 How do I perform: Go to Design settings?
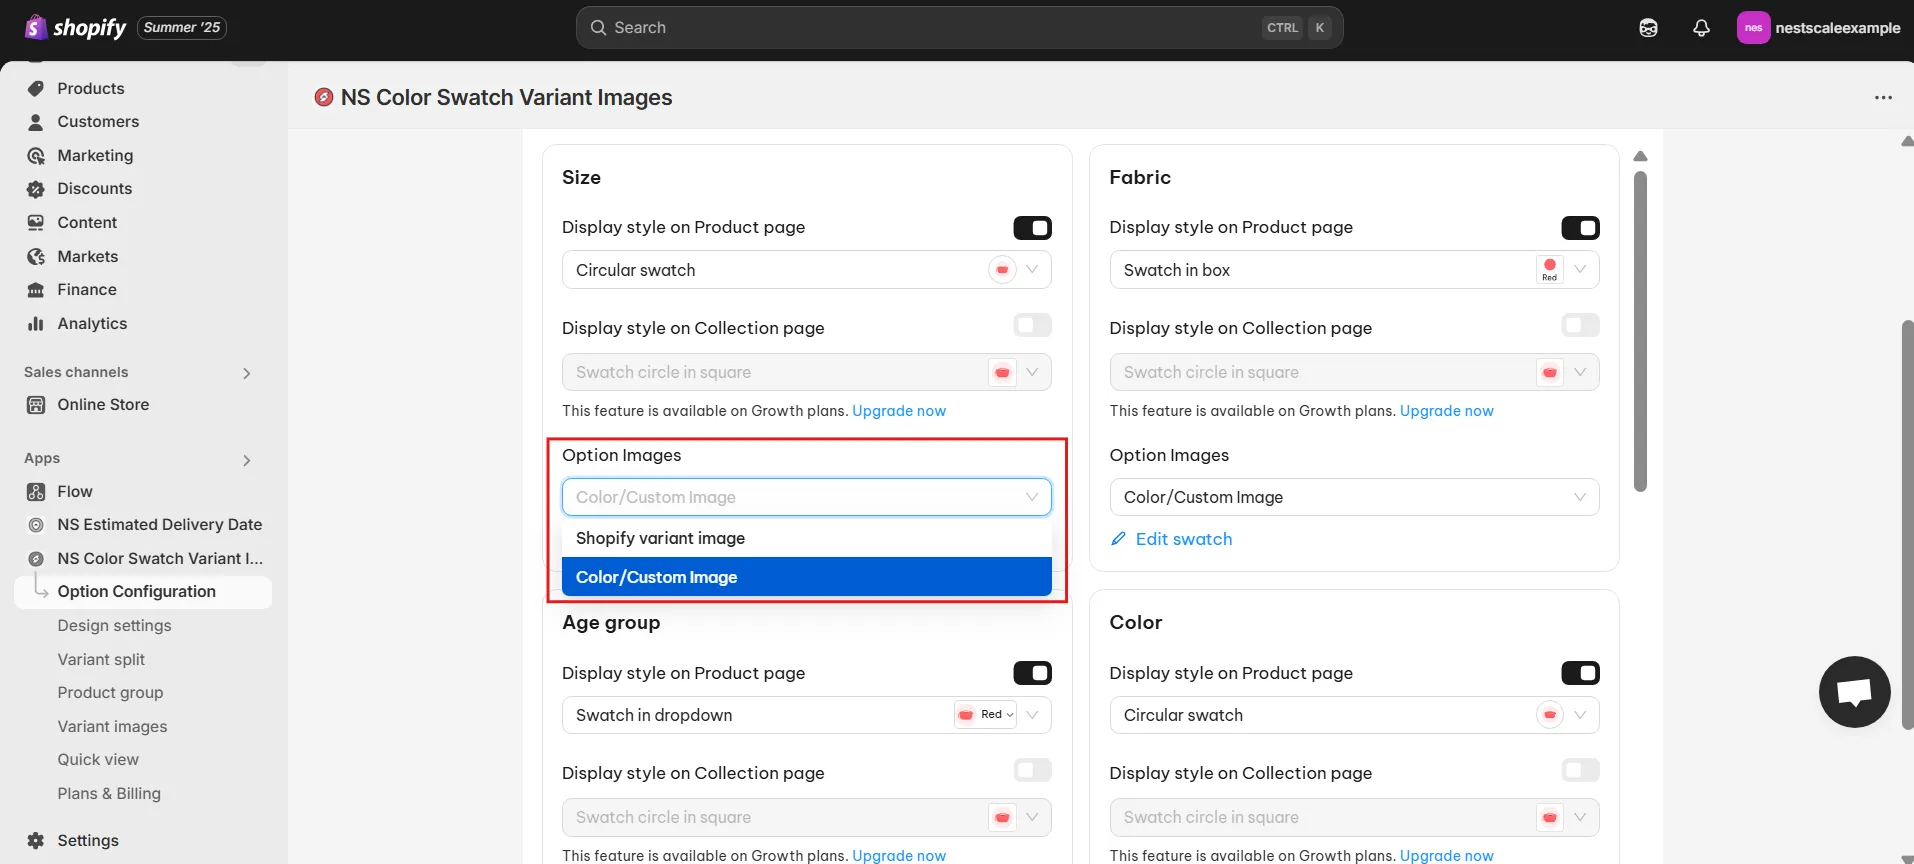pos(114,626)
